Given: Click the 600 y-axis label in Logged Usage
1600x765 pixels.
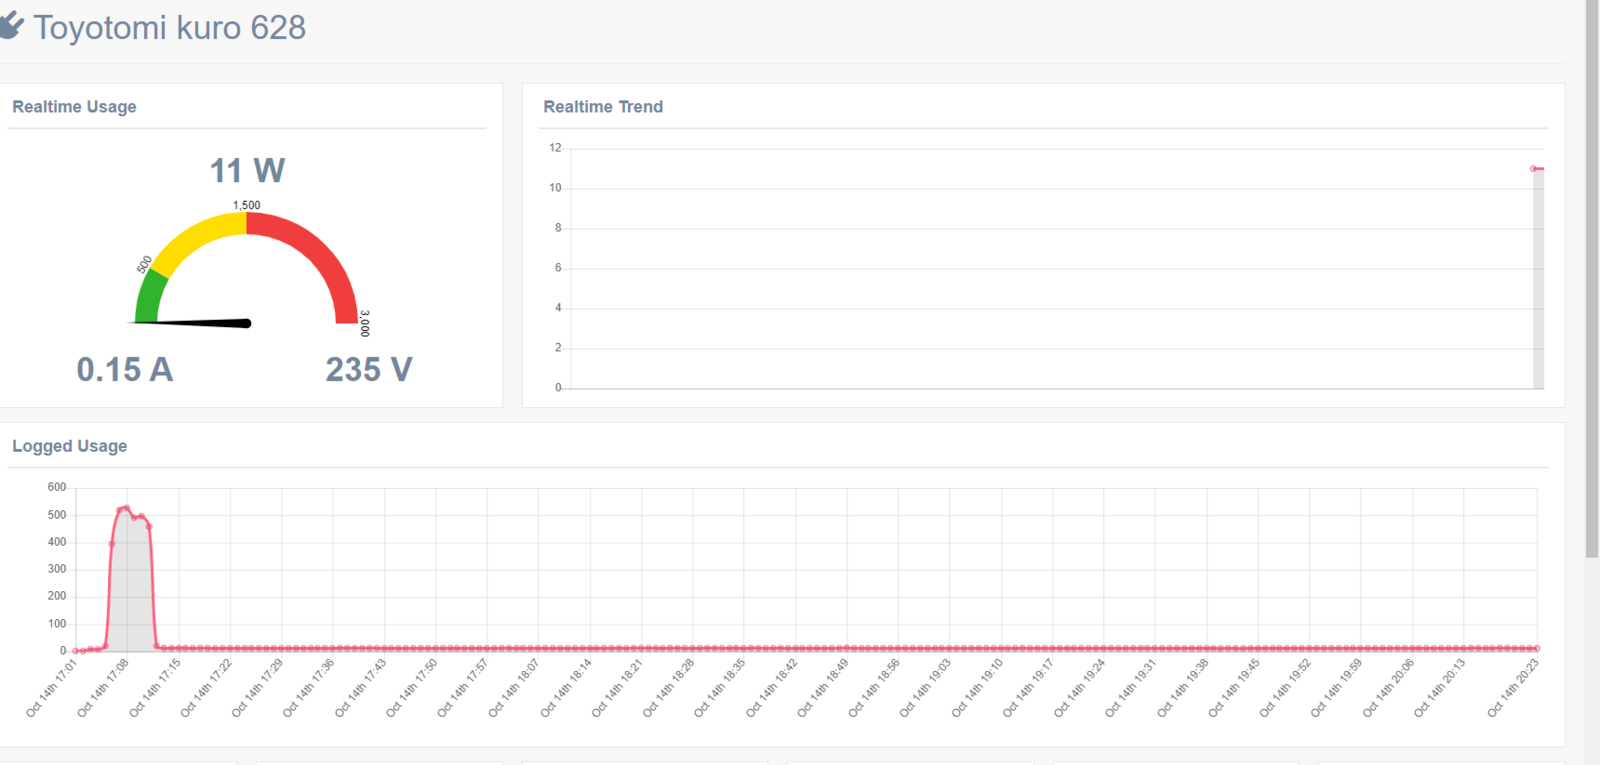Looking at the screenshot, I should [x=57, y=487].
